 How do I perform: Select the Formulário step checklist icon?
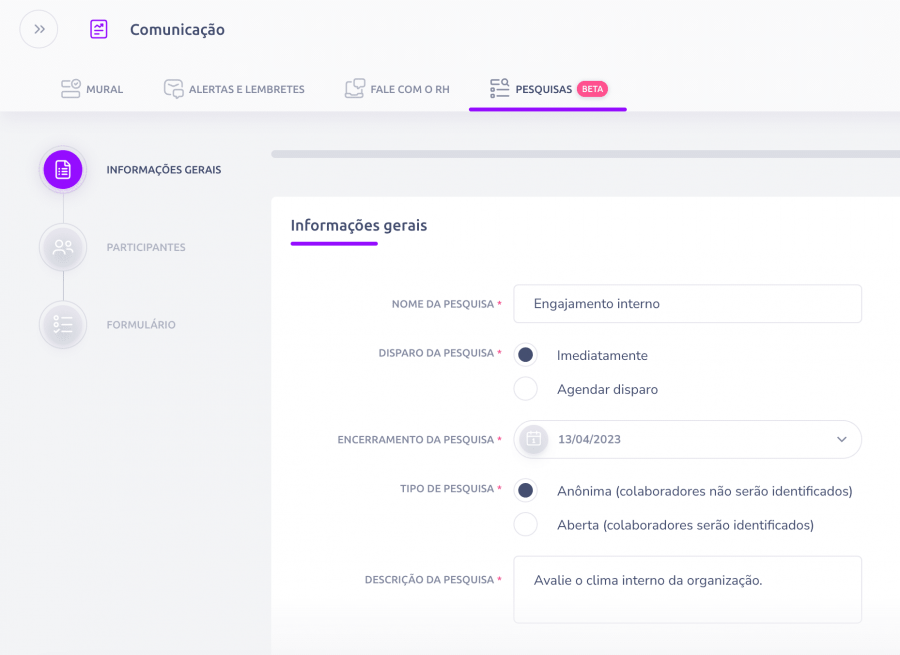point(63,325)
